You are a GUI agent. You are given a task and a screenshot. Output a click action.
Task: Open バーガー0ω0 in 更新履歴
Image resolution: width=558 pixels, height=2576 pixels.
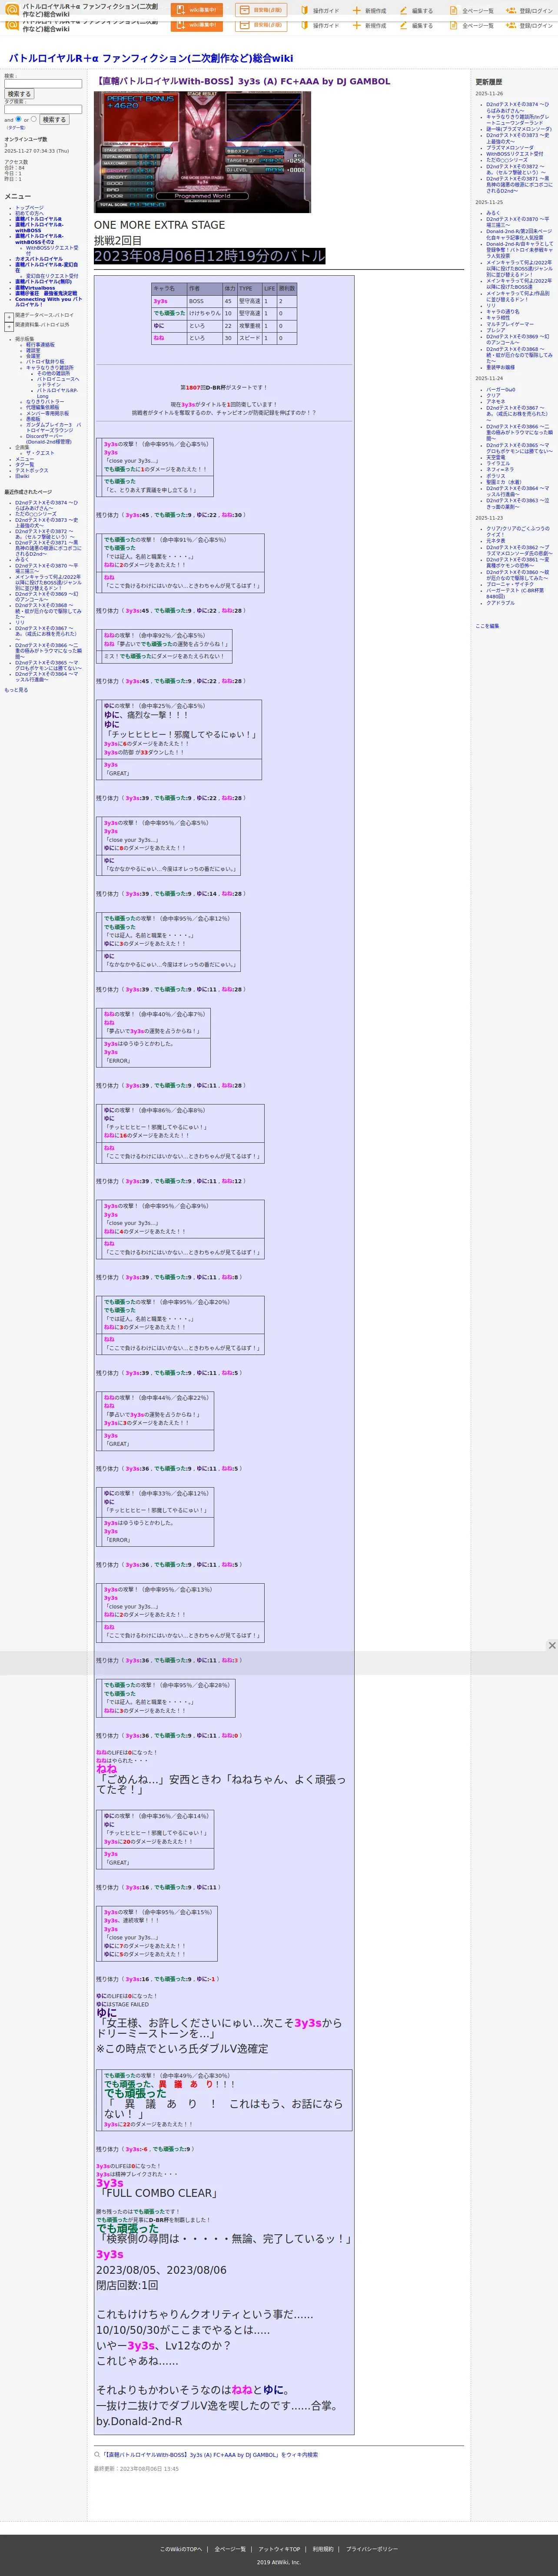pyautogui.click(x=501, y=390)
